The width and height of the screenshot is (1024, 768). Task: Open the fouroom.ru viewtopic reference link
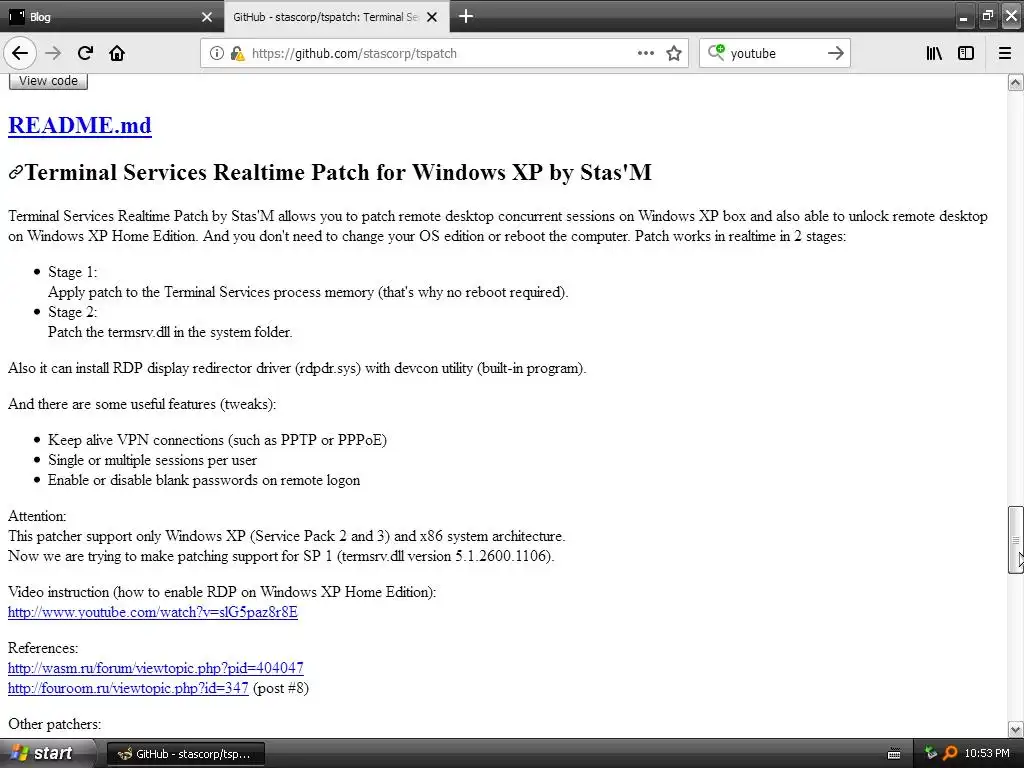(128, 688)
